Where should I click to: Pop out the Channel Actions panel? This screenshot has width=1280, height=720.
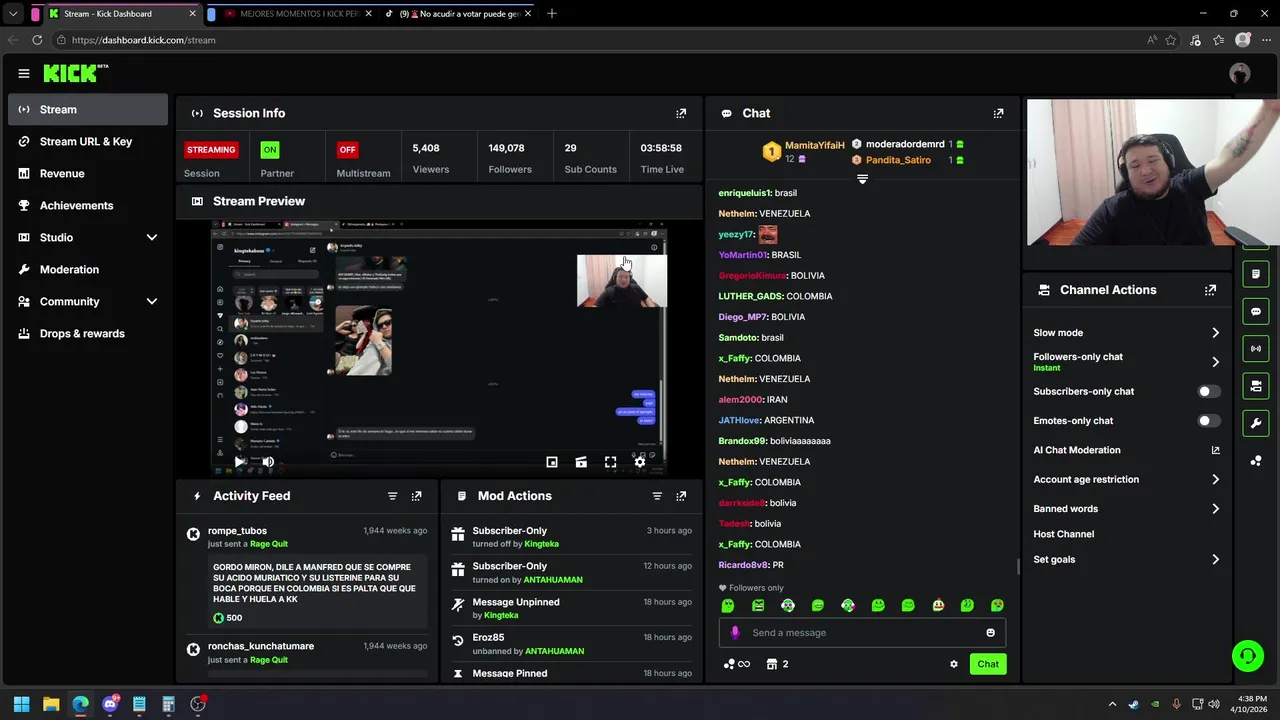pyautogui.click(x=1210, y=290)
